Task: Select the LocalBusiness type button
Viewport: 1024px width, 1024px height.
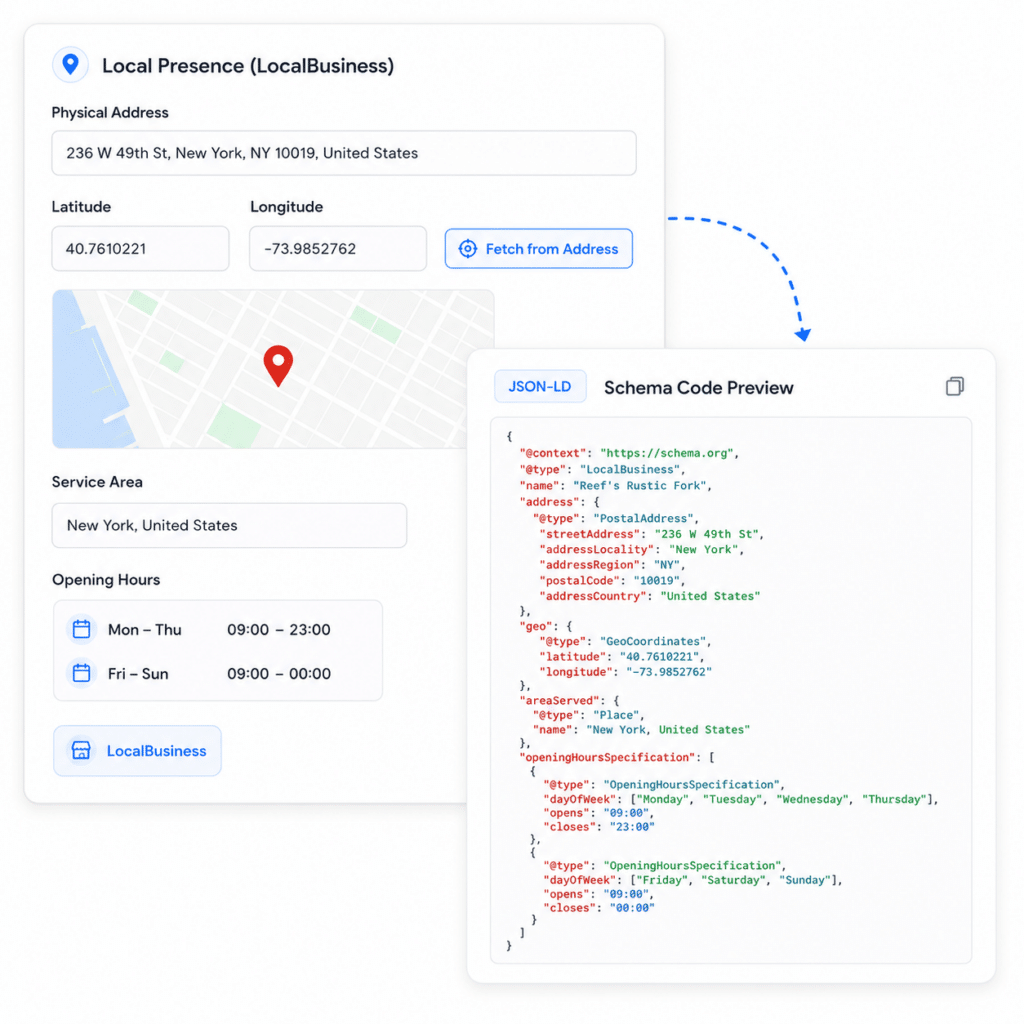Action: pyautogui.click(x=137, y=750)
